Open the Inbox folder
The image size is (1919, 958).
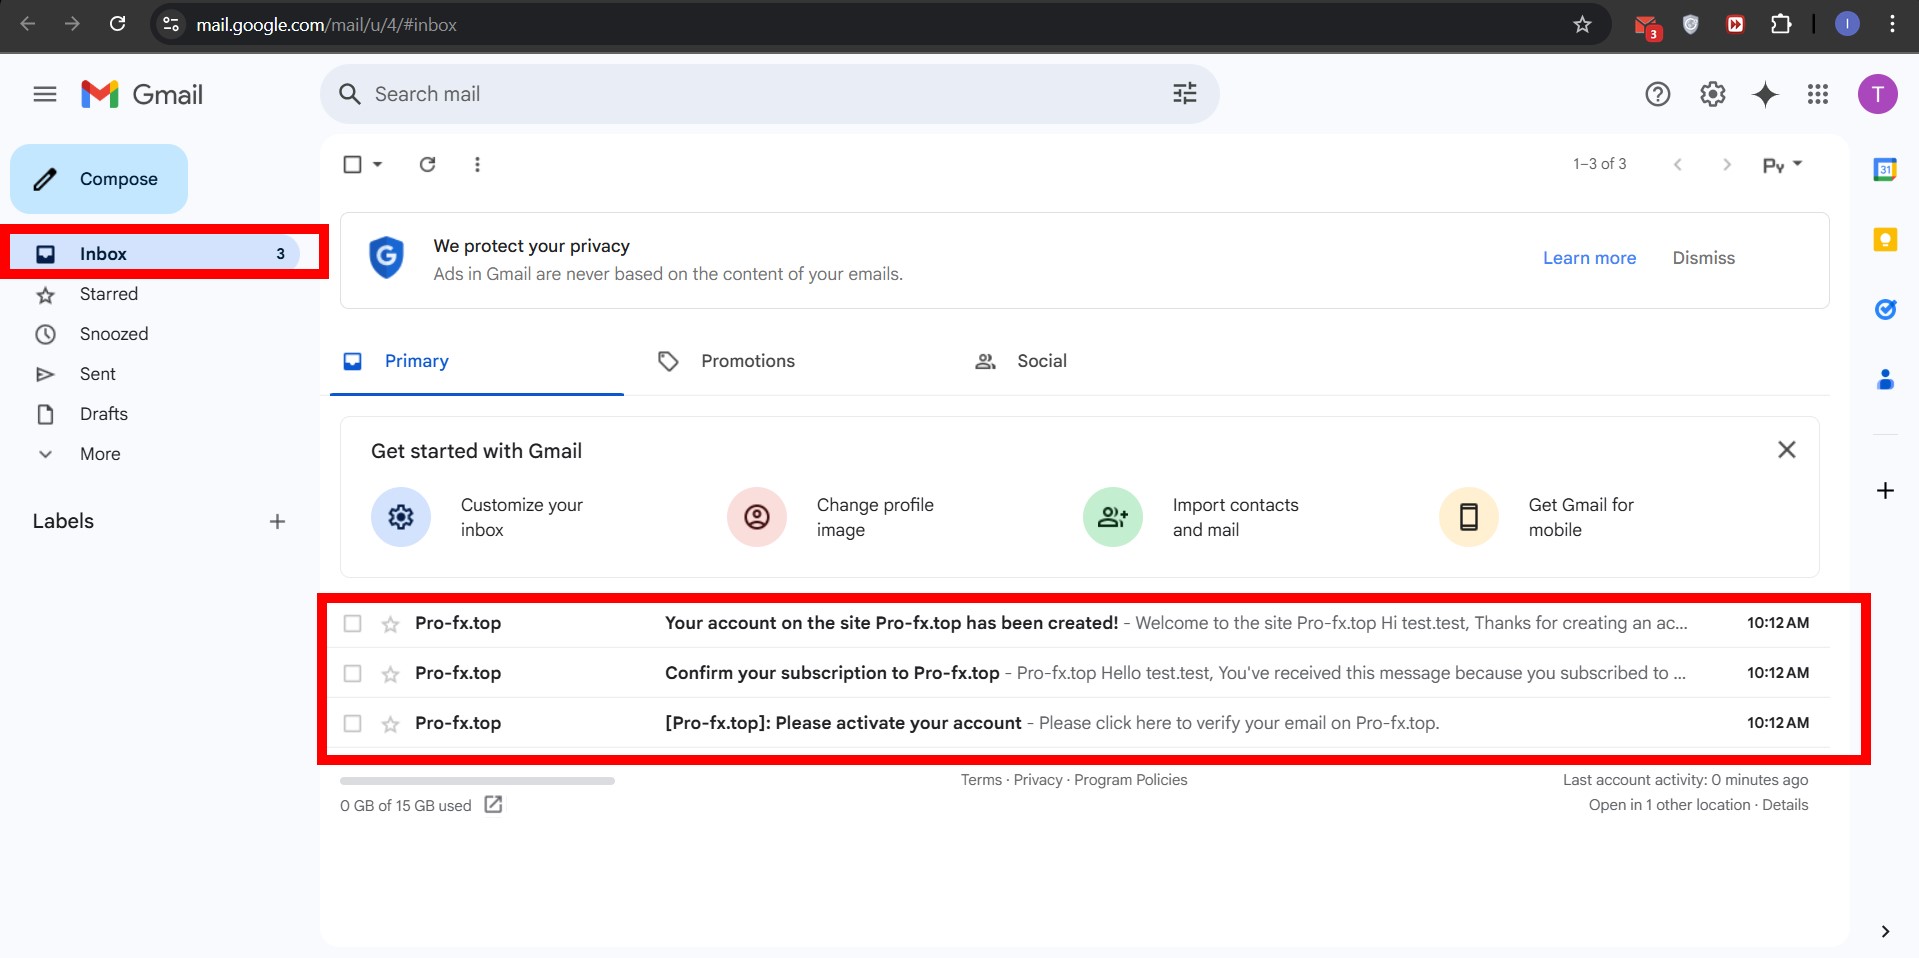pos(156,254)
